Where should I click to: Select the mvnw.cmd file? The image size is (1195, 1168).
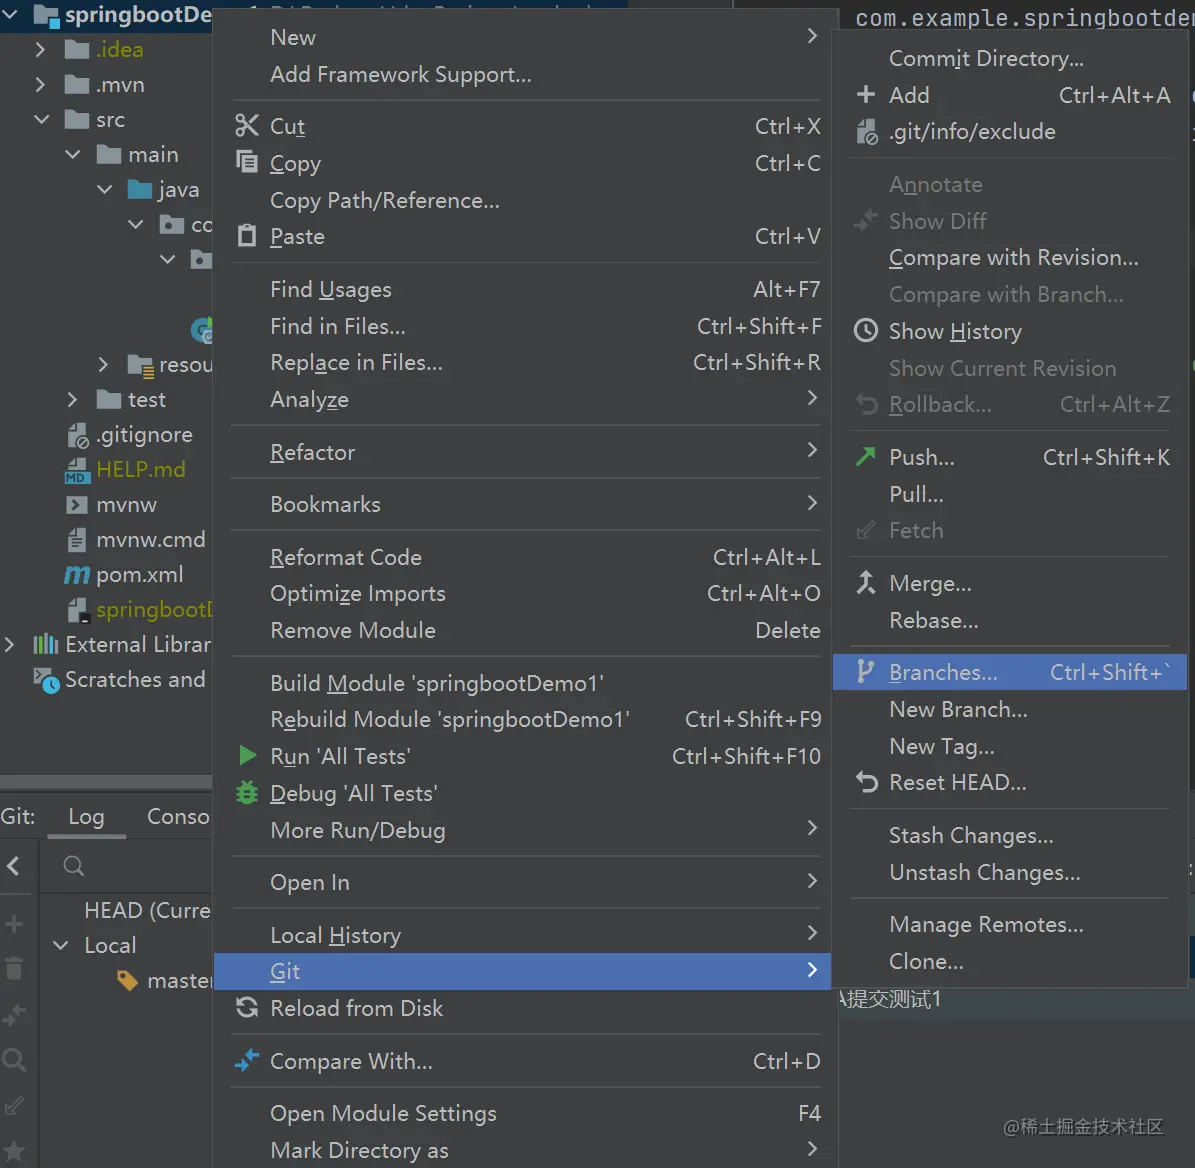pyautogui.click(x=151, y=539)
